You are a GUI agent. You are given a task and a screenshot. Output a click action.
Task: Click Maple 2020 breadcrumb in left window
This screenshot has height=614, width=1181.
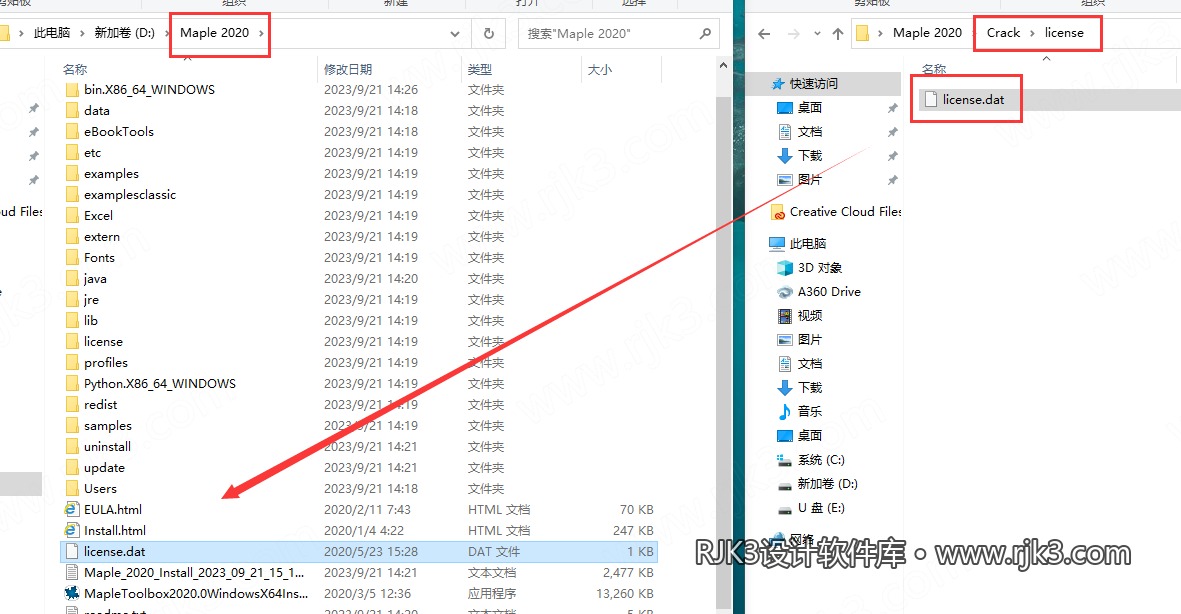(215, 33)
